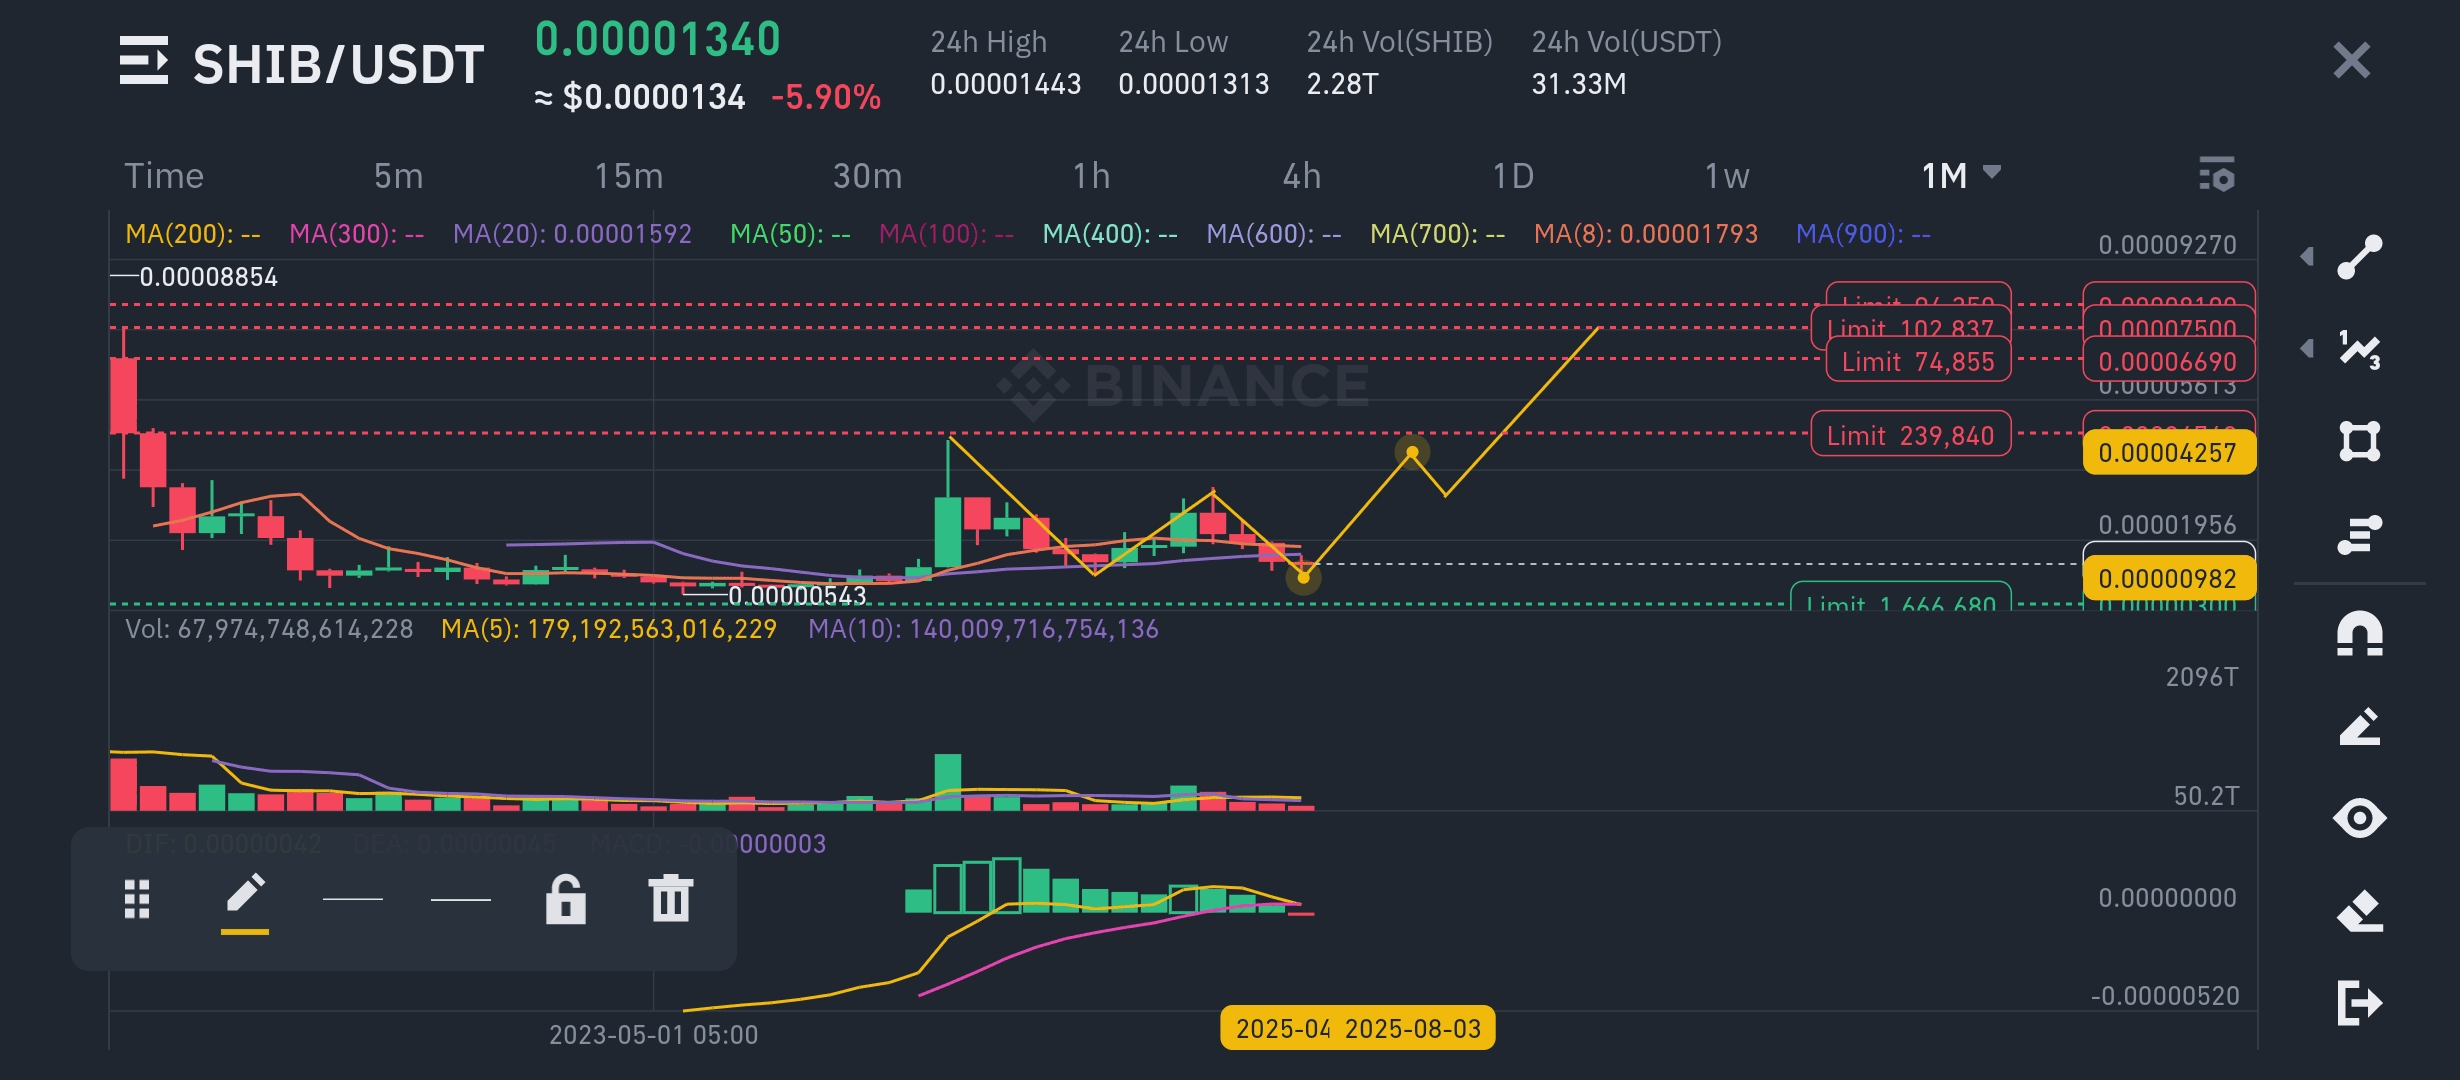
Task: Toggle drawings visibility eye icon
Action: (2359, 819)
